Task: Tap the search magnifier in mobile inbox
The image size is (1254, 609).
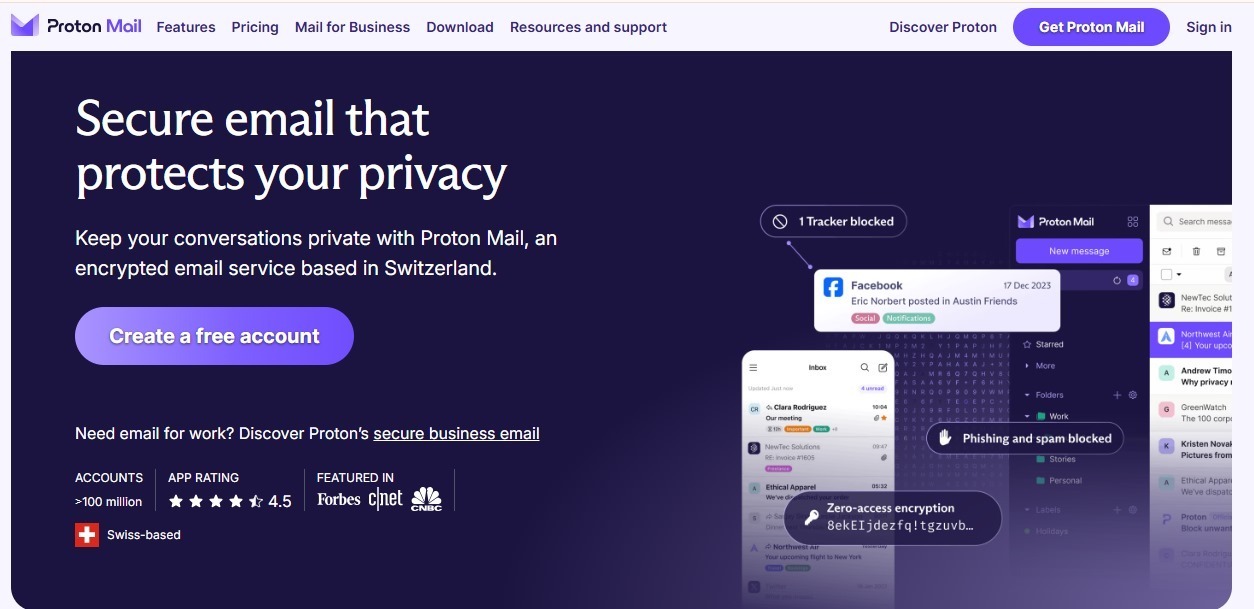Action: pyautogui.click(x=865, y=368)
